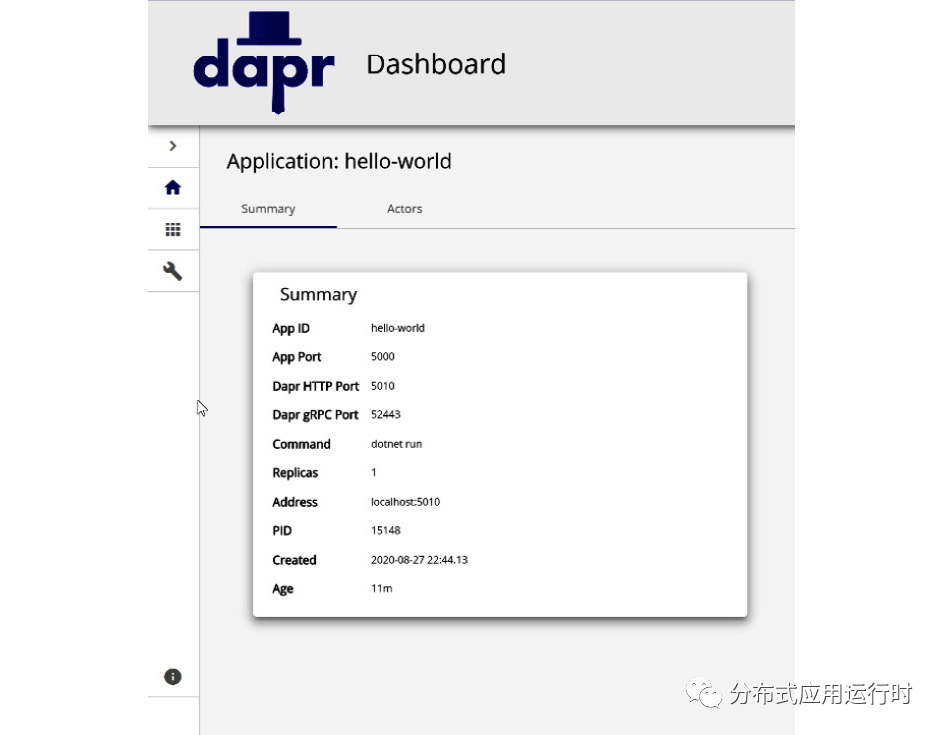Click the Address label
The image size is (943, 735).
(x=295, y=502)
